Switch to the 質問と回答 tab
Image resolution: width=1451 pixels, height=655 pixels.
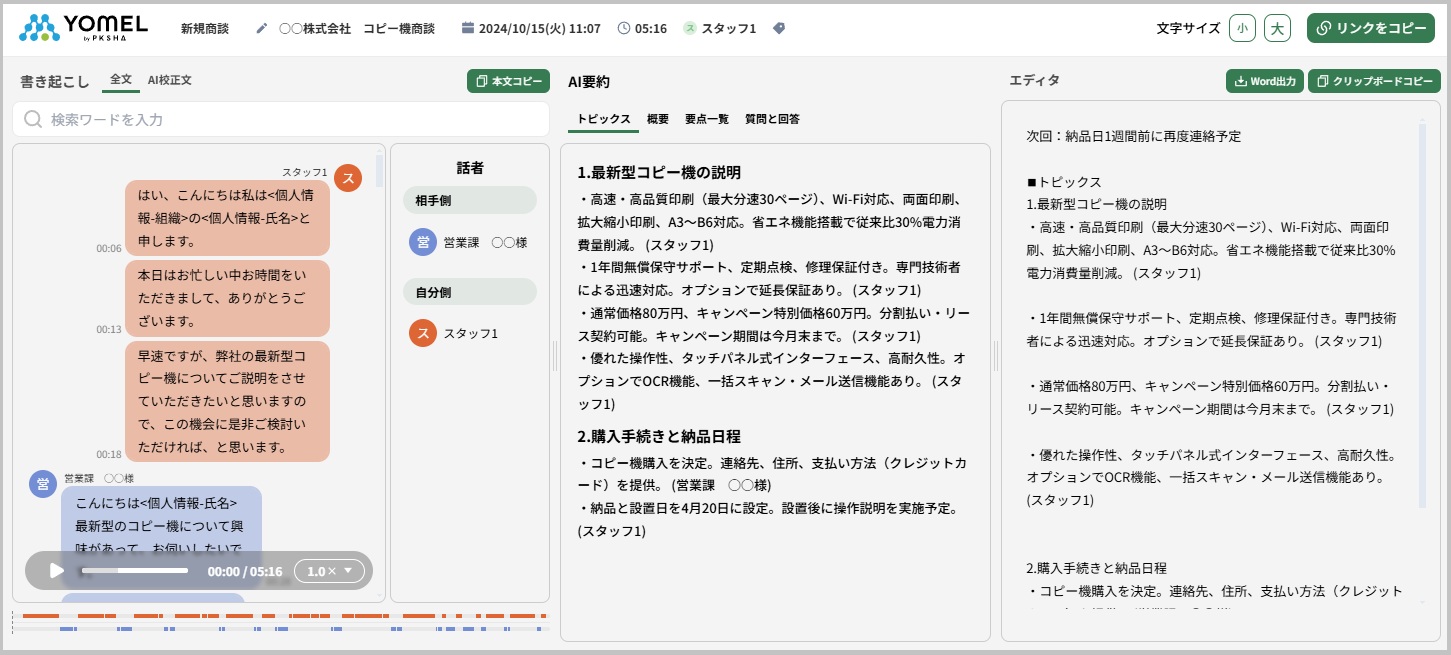coord(771,119)
